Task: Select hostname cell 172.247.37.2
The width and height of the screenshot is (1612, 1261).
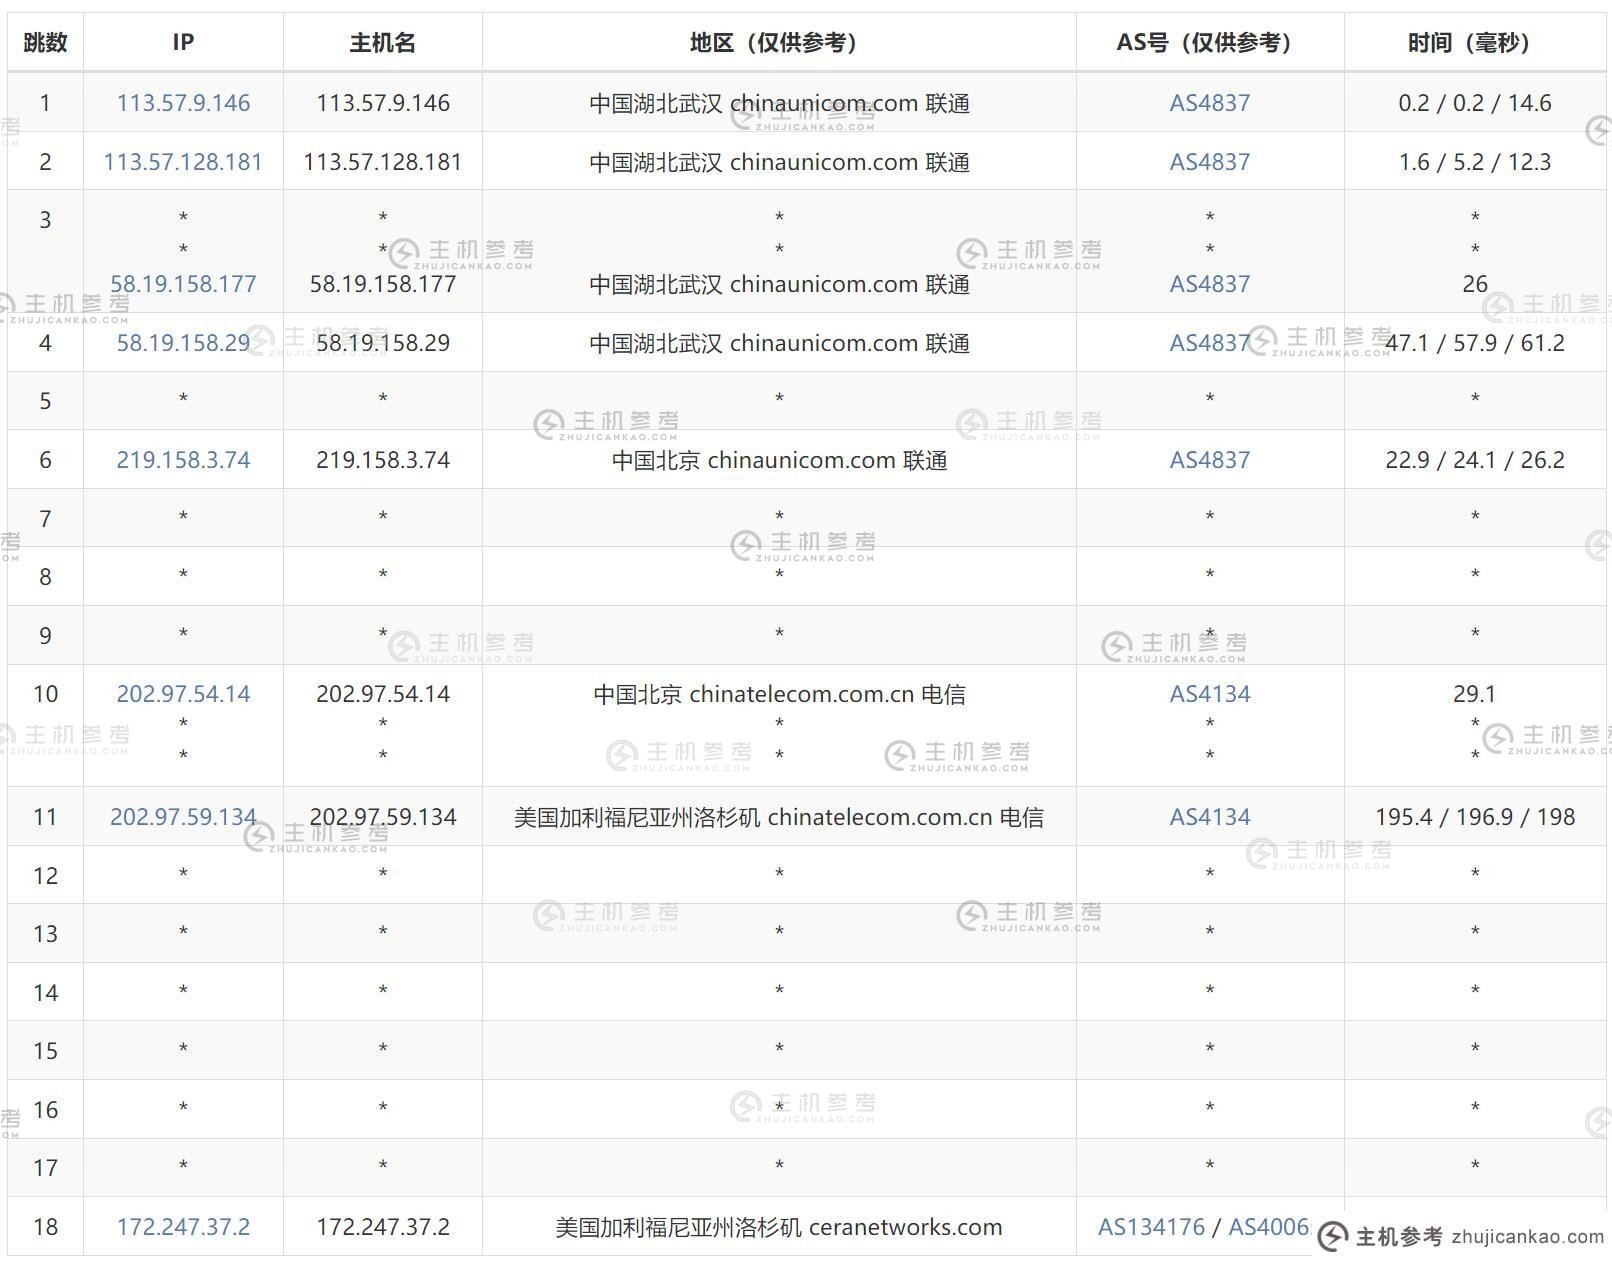Action: 383,1227
